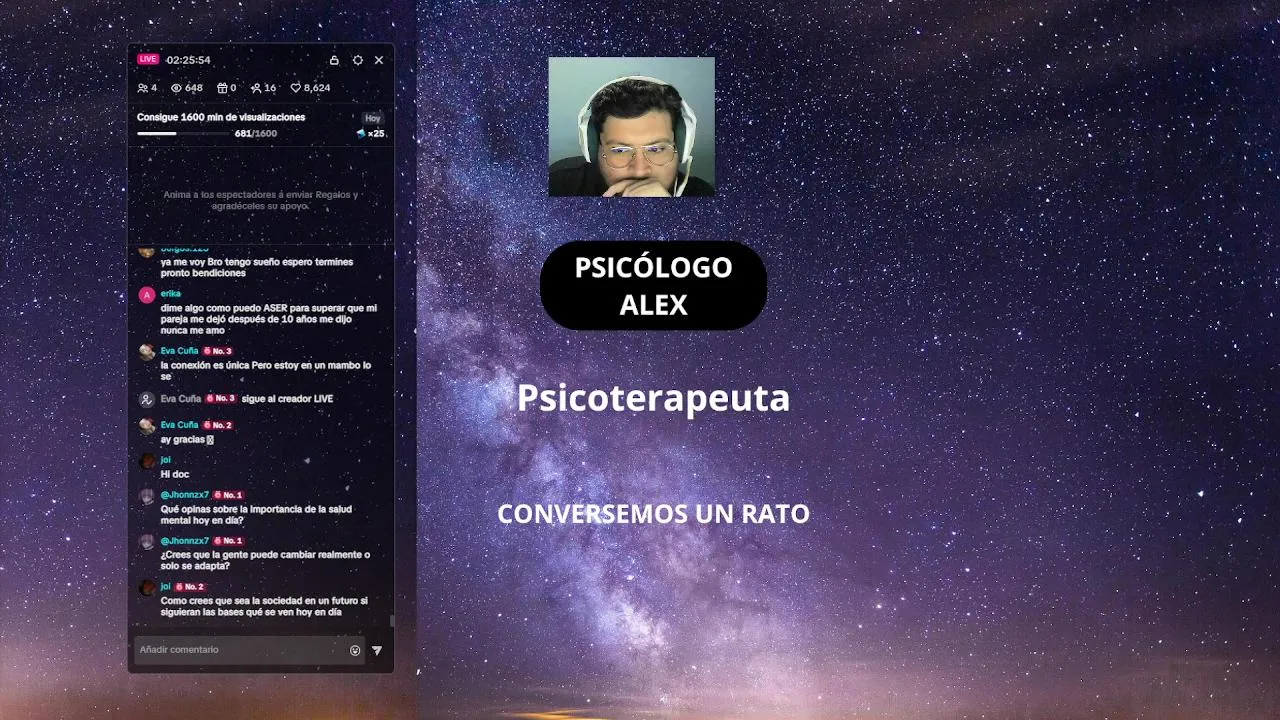Click the diamond reward icon x25

[x=361, y=133]
